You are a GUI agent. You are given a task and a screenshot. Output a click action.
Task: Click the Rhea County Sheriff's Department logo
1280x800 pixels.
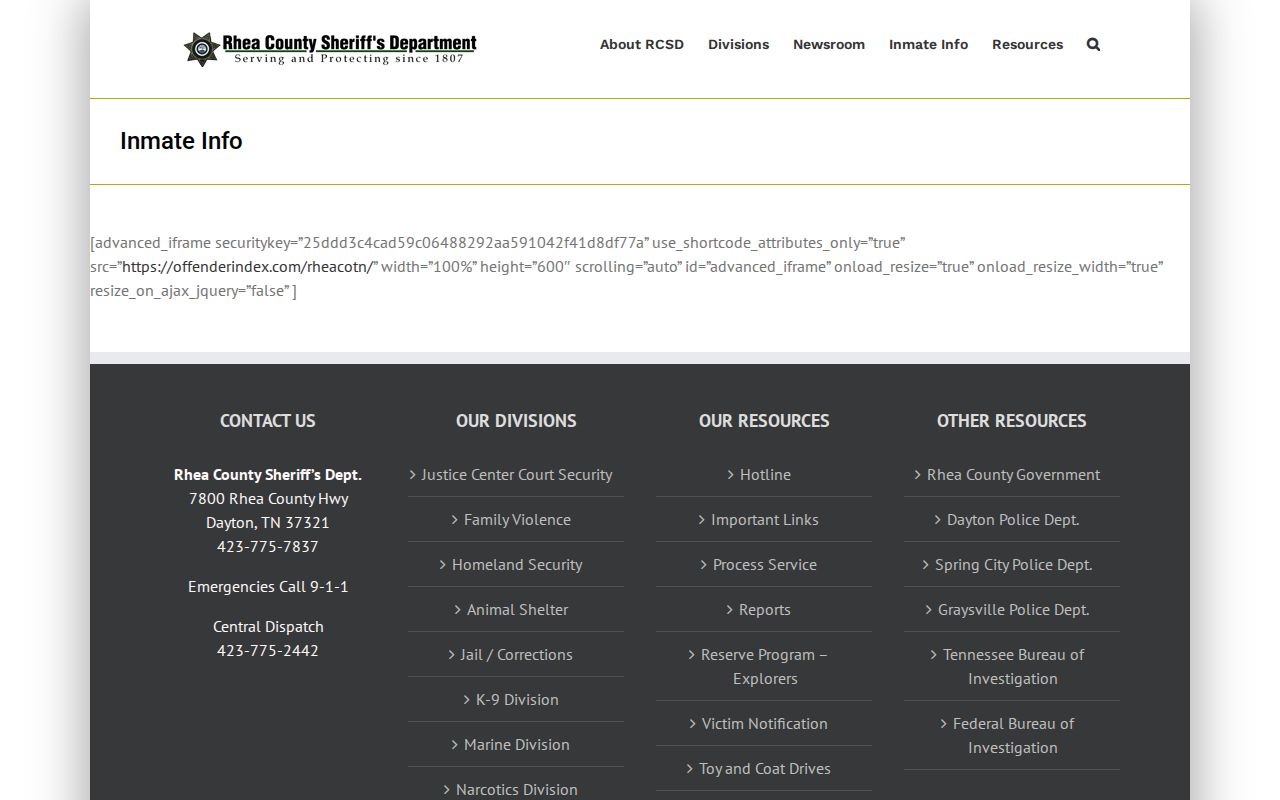pyautogui.click(x=330, y=48)
